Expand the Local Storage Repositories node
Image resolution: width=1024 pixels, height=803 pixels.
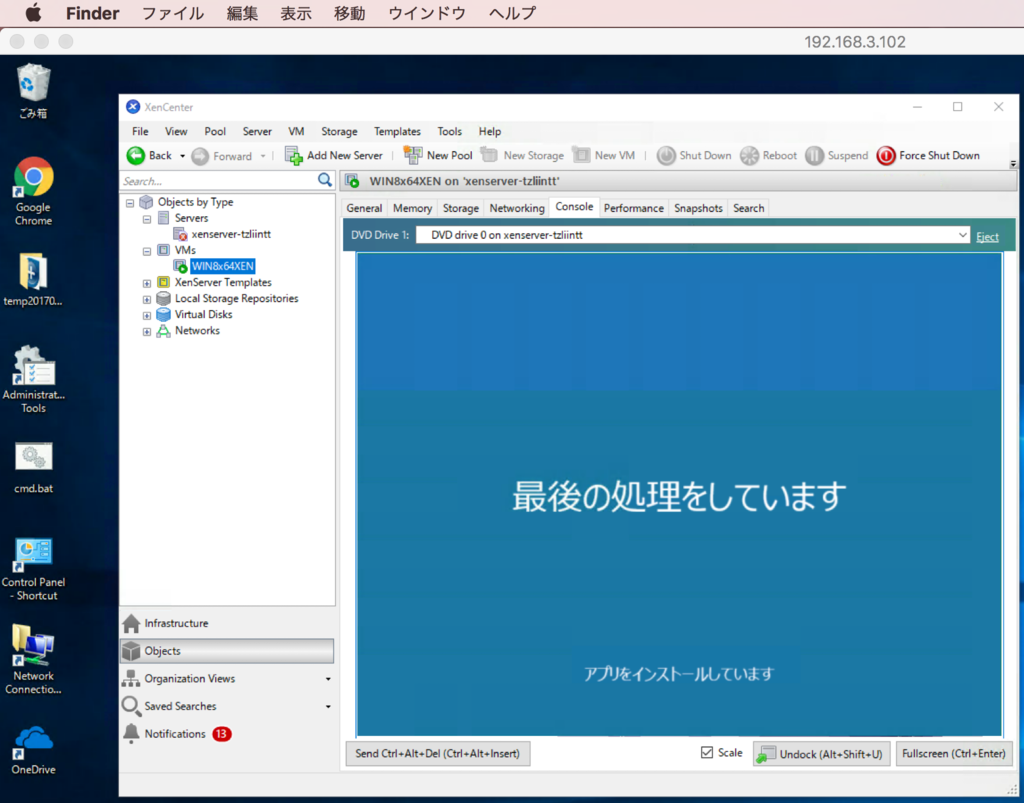(x=147, y=300)
